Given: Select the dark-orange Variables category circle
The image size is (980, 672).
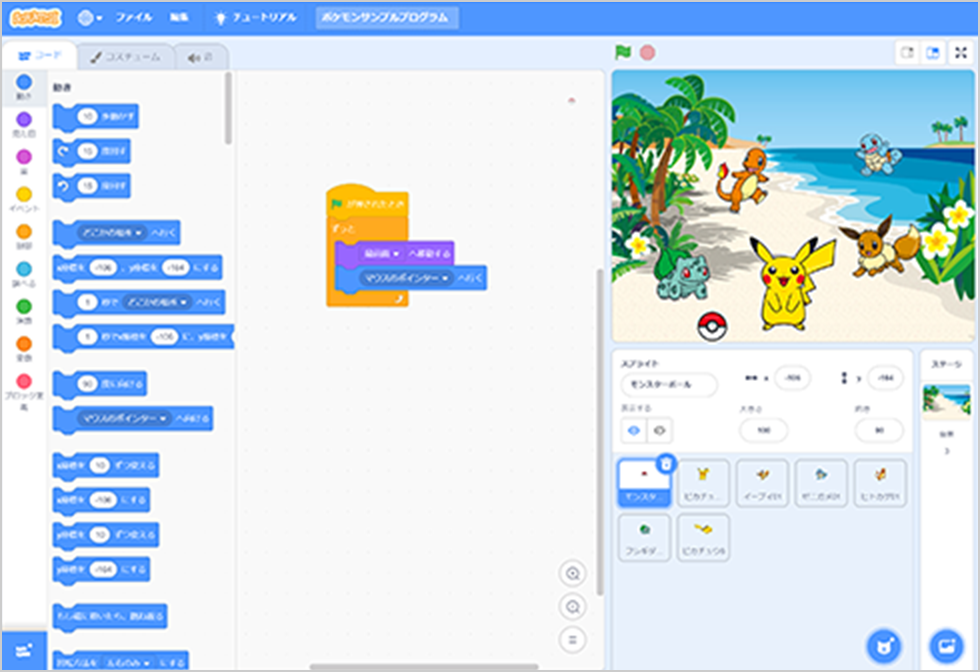Looking at the screenshot, I should pos(24,344).
